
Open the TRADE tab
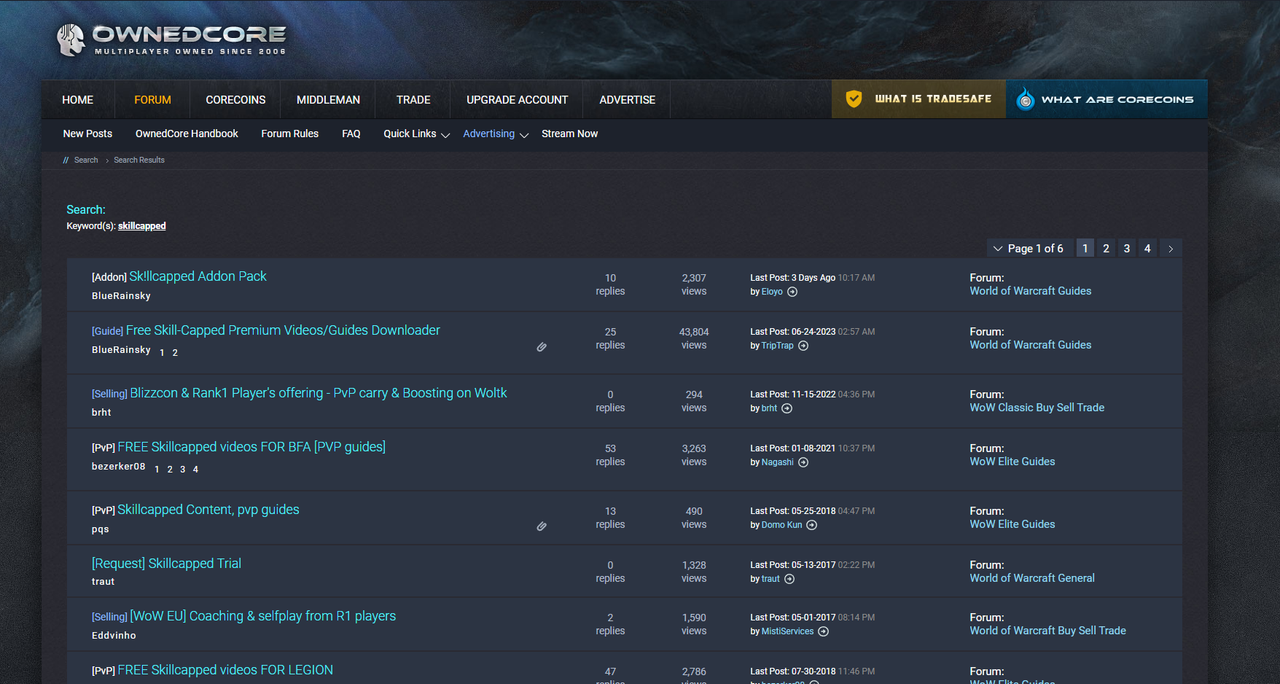(413, 100)
